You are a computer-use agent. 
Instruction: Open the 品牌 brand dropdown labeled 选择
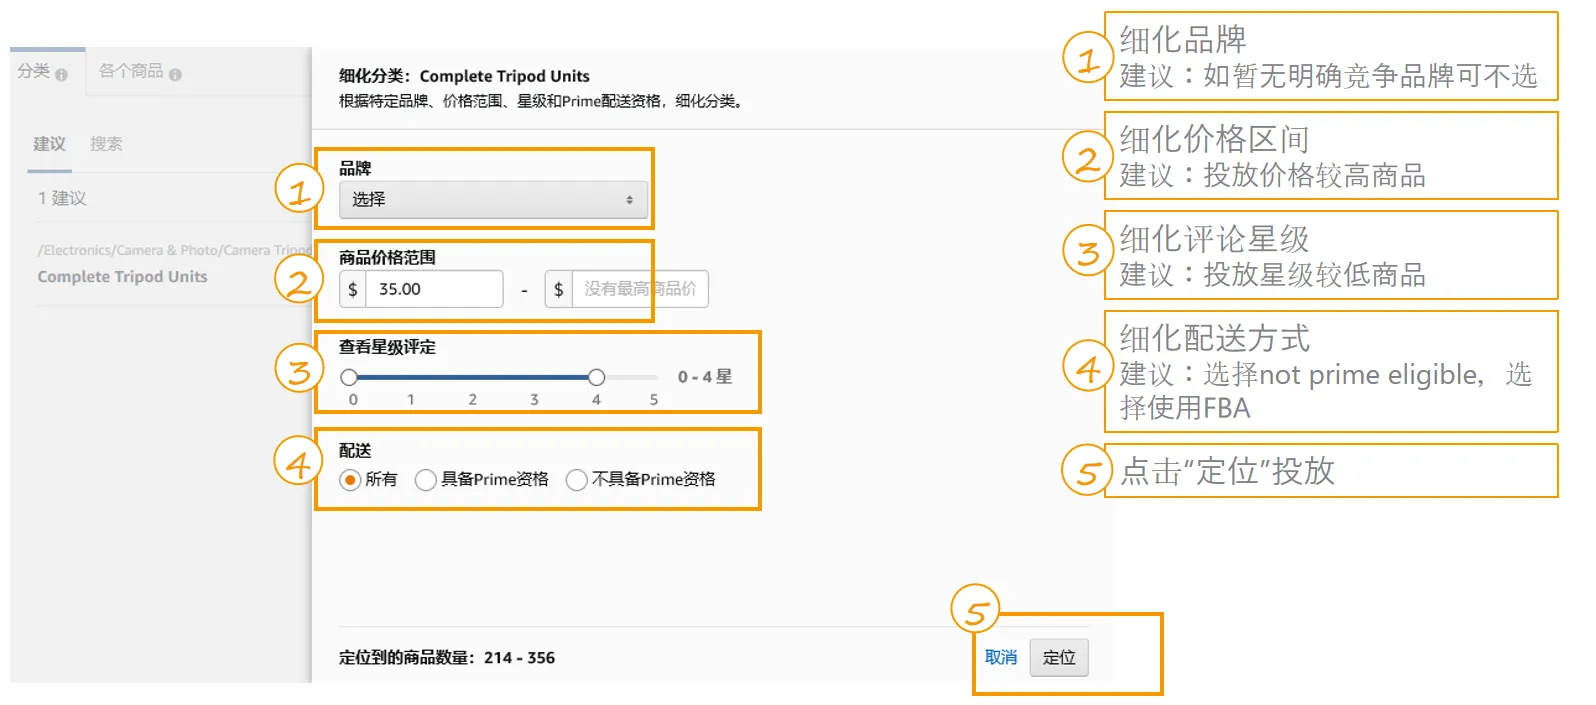click(493, 199)
